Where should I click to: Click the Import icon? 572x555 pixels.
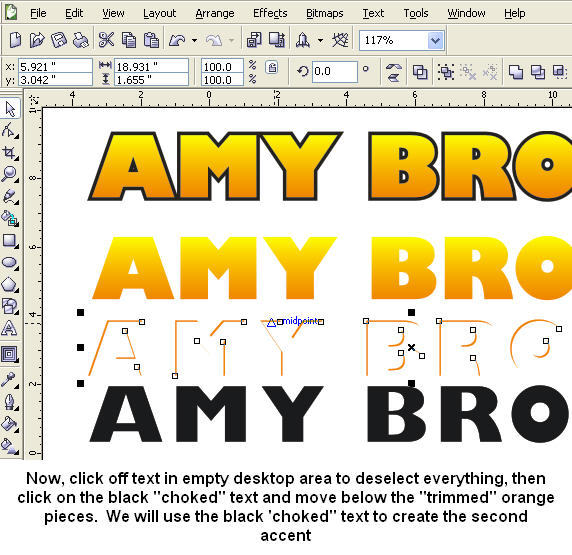(254, 40)
